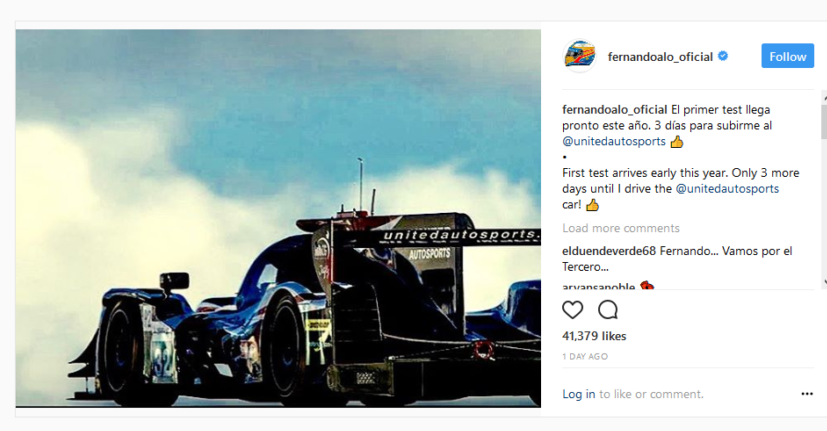
Task: Click the race car photo
Action: pyautogui.click(x=278, y=218)
